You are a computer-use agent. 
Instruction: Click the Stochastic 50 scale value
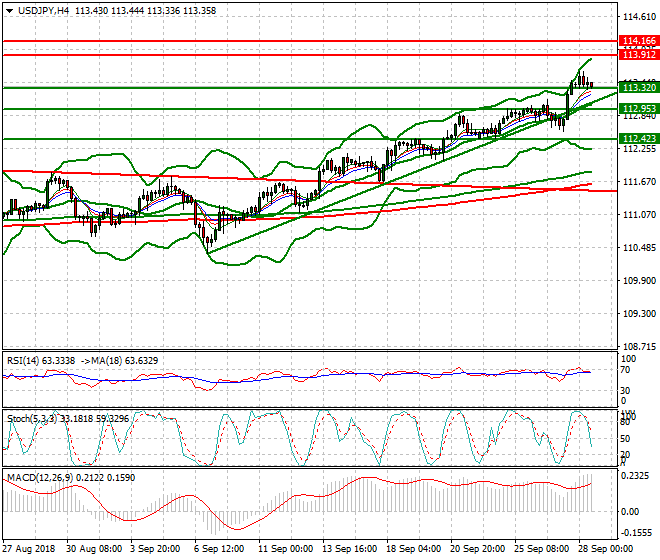coord(625,439)
